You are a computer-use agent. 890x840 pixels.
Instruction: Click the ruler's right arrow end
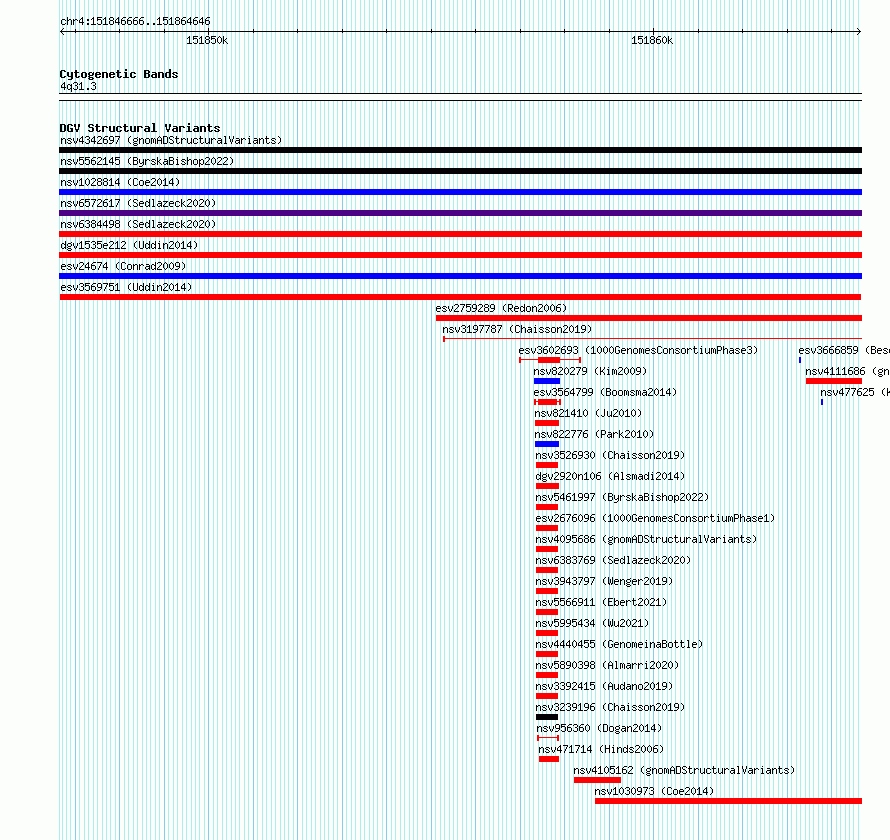point(859,32)
